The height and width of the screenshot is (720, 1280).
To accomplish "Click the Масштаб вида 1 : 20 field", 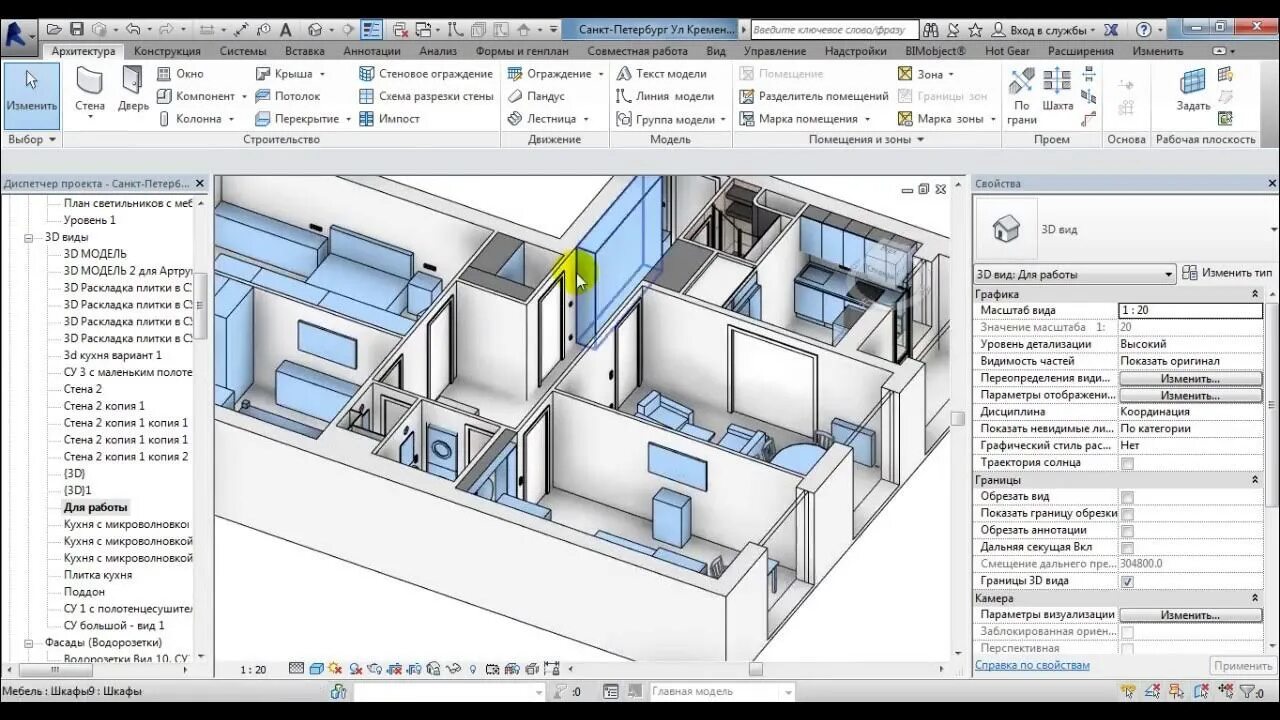I will (x=1190, y=311).
